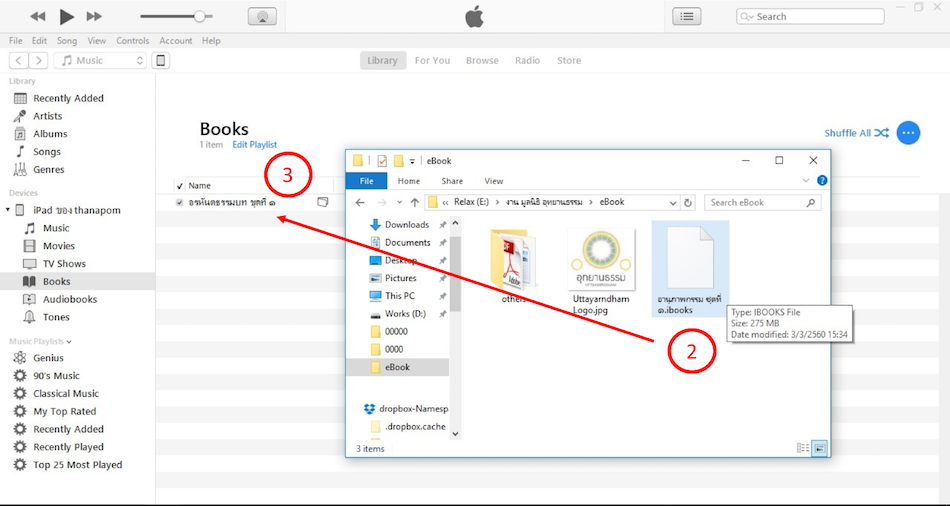Click the Explorer Up one level arrow
This screenshot has height=506, width=950.
coord(414,202)
